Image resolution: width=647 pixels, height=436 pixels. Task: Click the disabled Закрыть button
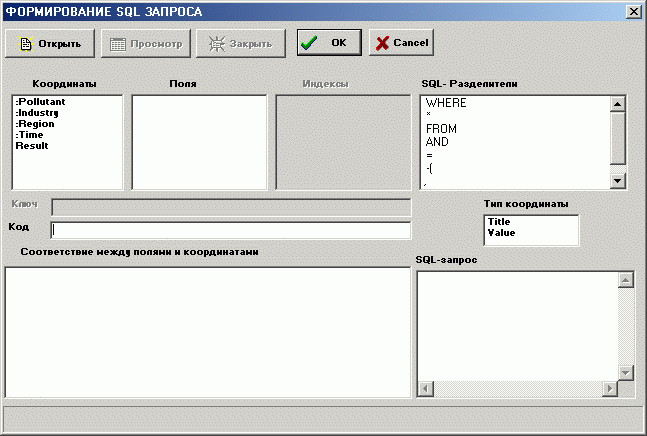coord(241,43)
